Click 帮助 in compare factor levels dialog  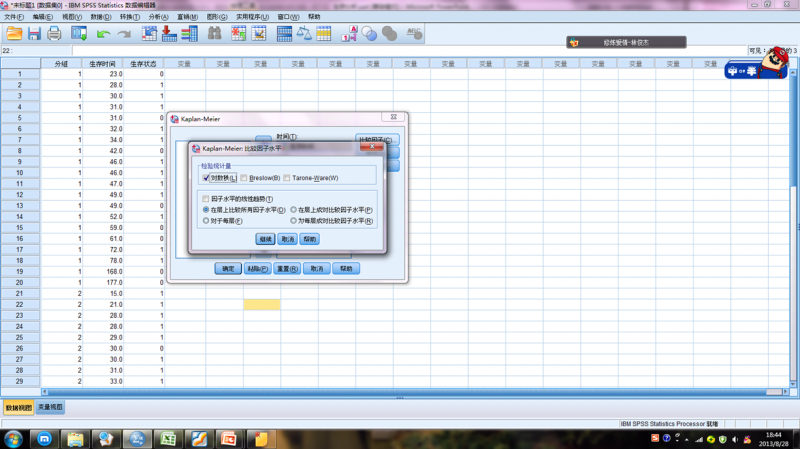pos(310,239)
